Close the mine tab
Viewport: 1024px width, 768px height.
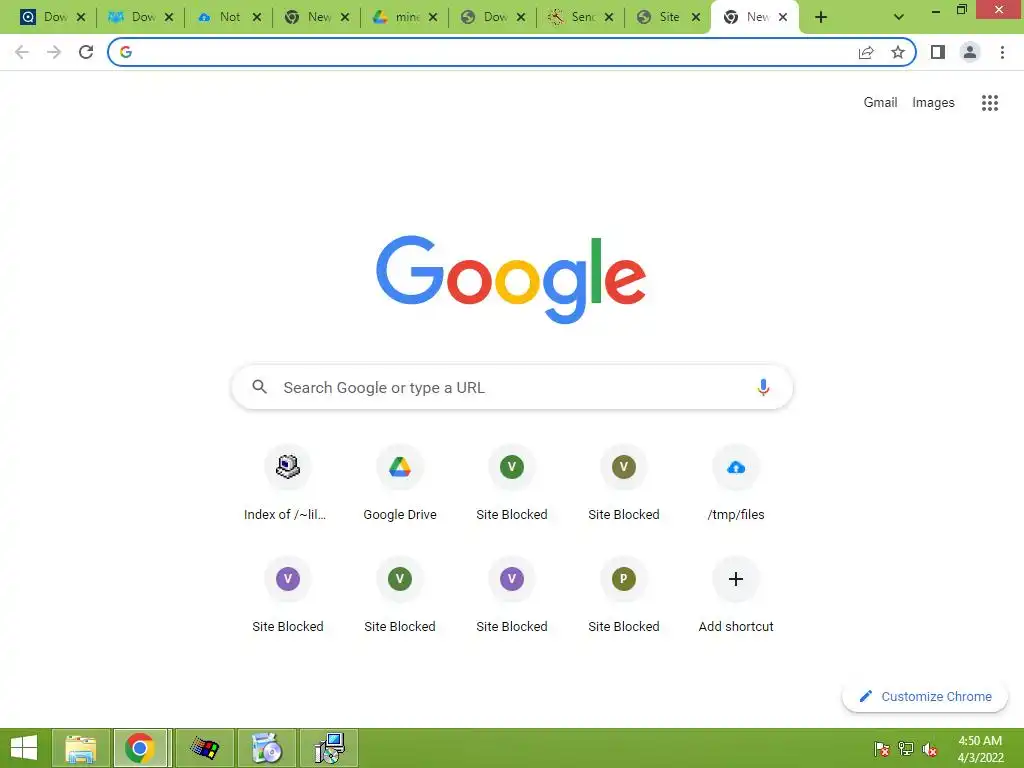pyautogui.click(x=433, y=17)
